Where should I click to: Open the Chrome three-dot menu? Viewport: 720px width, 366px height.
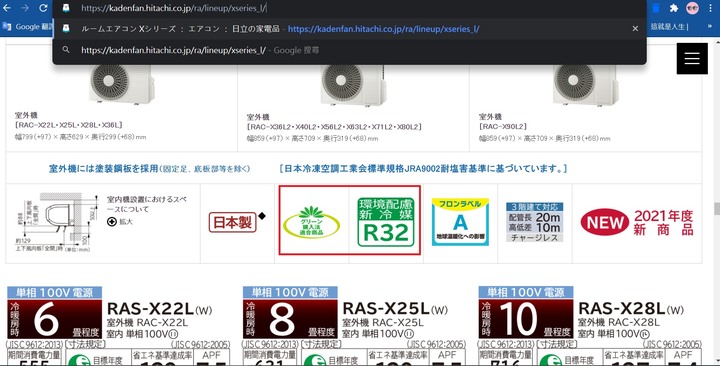[x=710, y=8]
